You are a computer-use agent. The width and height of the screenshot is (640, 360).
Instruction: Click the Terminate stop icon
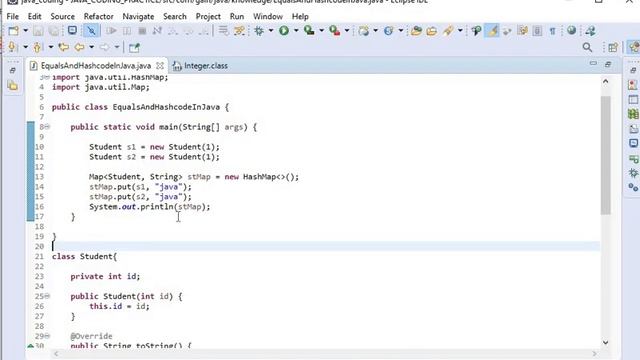142,31
